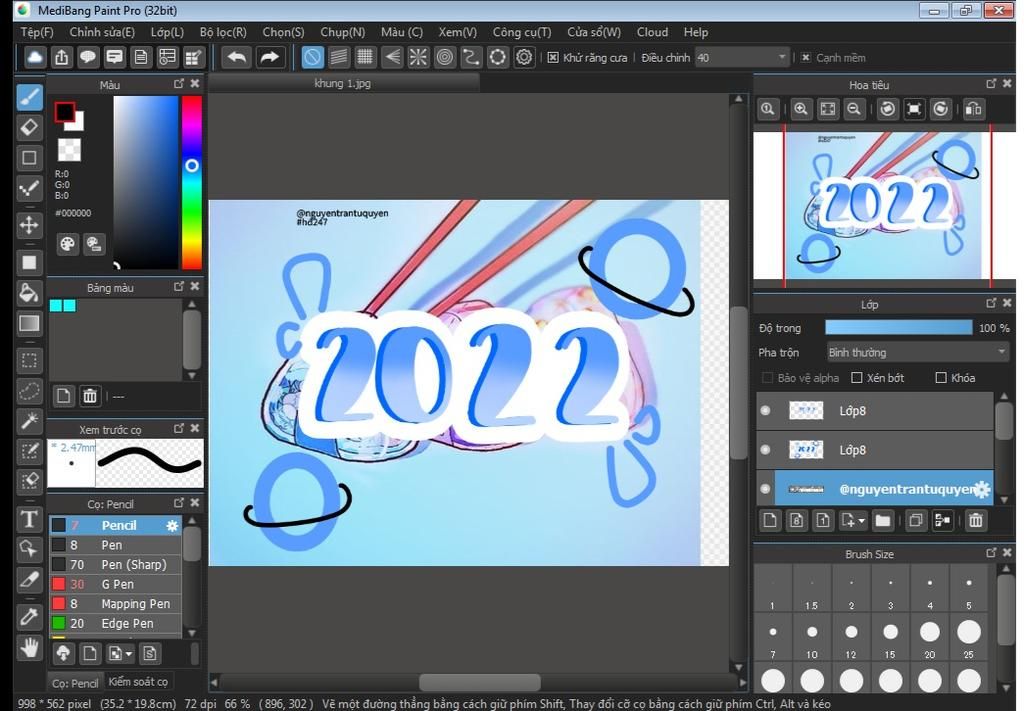Select the Magic Wand tool
Viewport: 1024px width, 711px height.
tap(29, 421)
